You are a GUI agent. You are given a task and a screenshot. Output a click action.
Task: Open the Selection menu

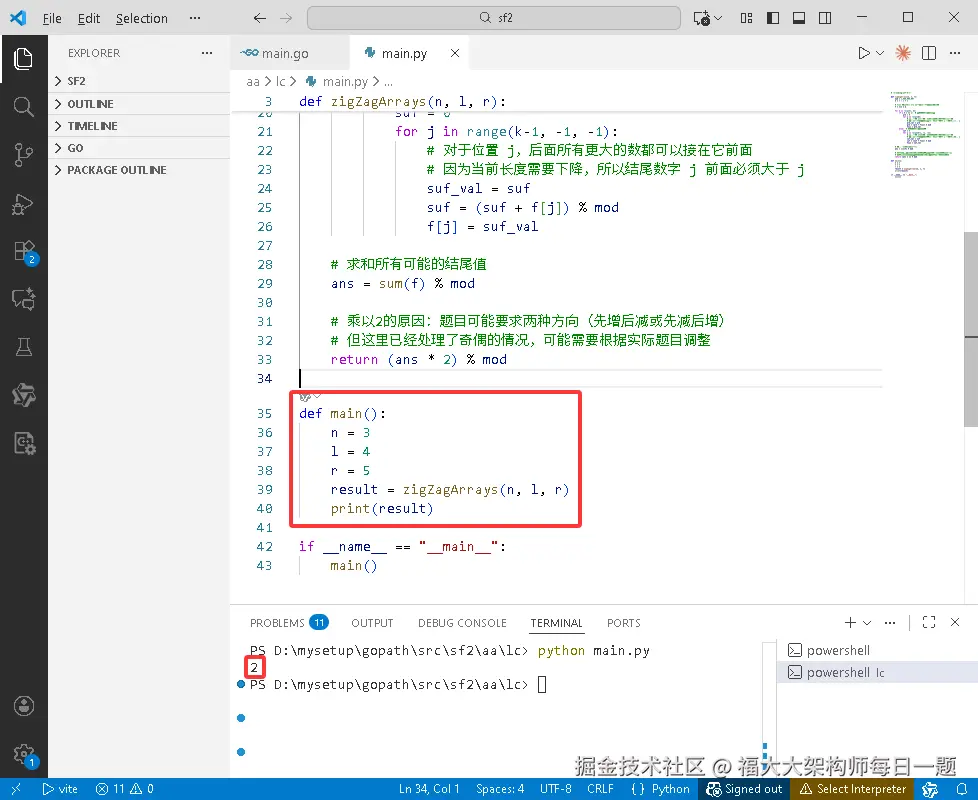pos(142,19)
